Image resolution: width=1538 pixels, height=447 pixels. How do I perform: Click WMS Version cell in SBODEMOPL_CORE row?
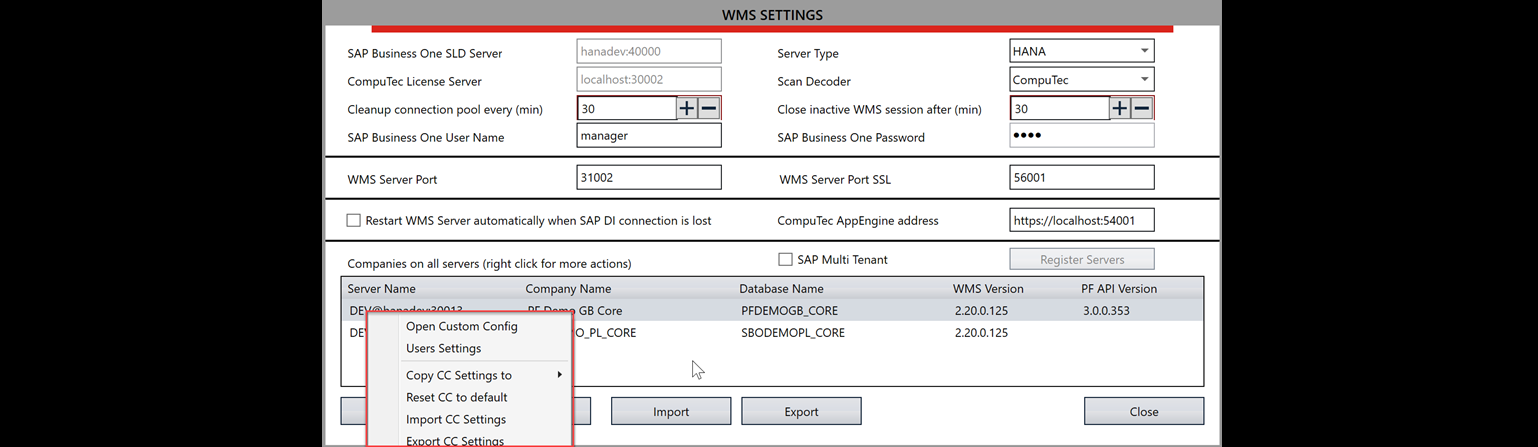click(x=981, y=332)
